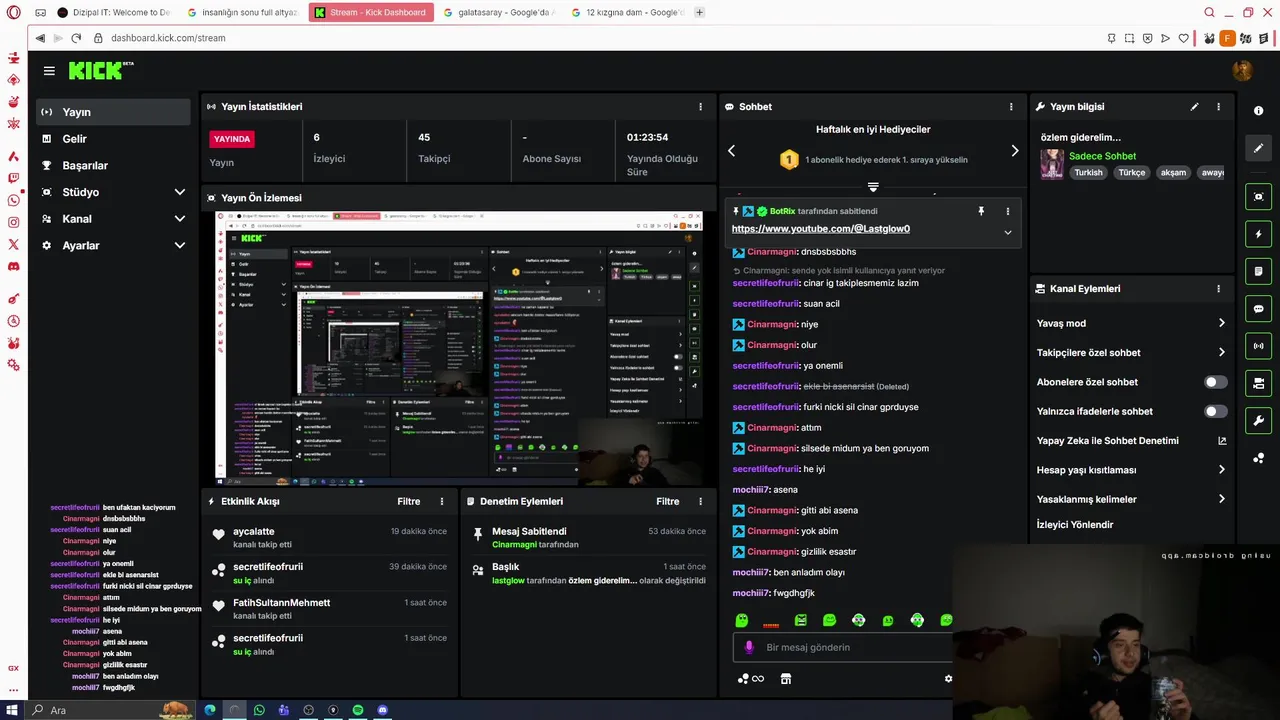1280x720 pixels.
Task: Toggle Abonelere özel sohbet switch
Action: click(x=1215, y=382)
